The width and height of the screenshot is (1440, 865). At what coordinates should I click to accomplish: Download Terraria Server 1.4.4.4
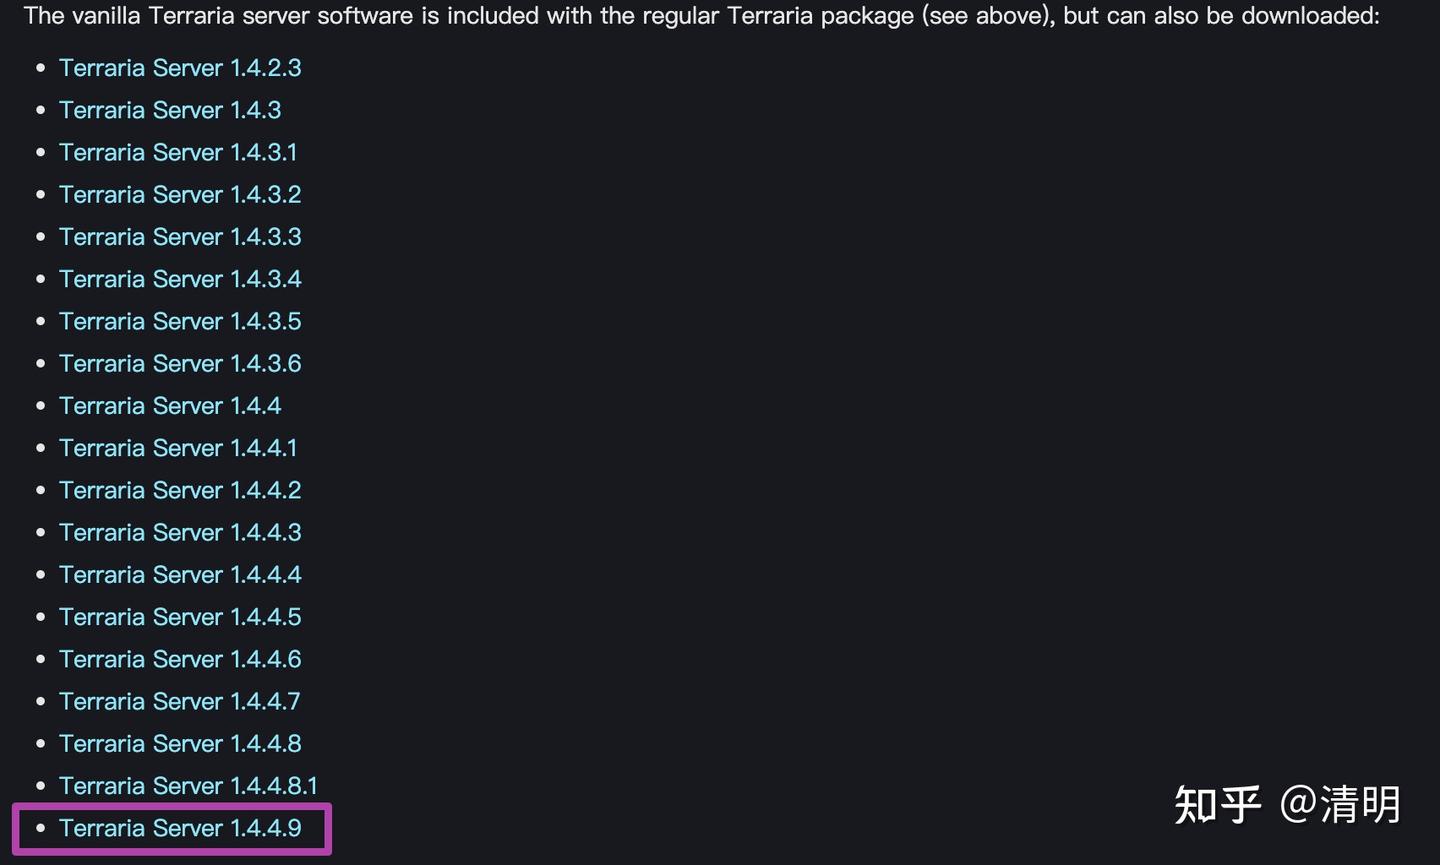coord(180,575)
